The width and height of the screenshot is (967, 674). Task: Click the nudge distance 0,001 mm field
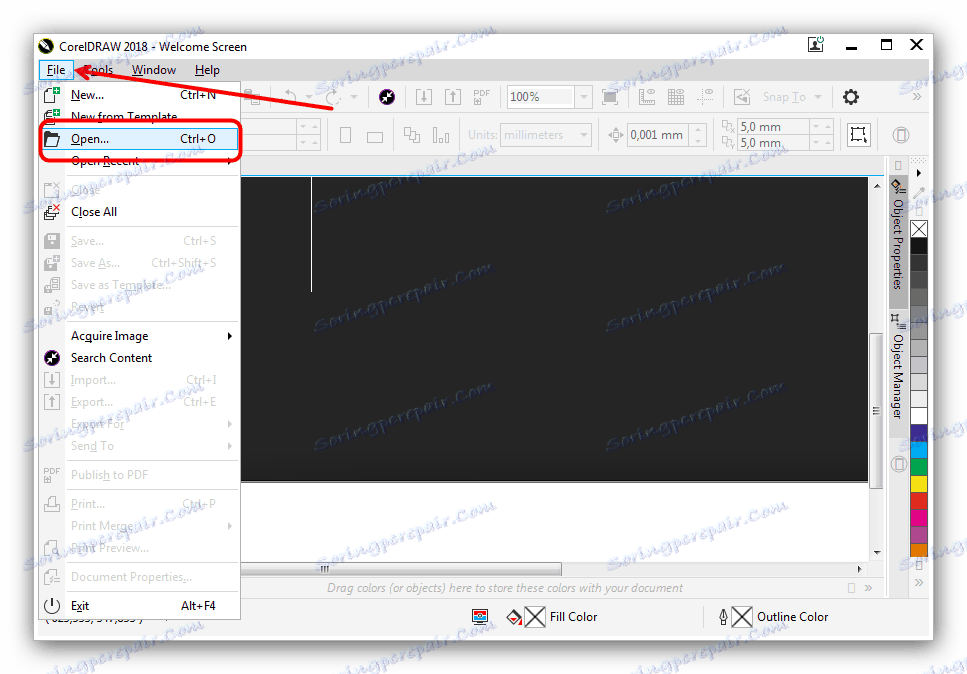658,135
